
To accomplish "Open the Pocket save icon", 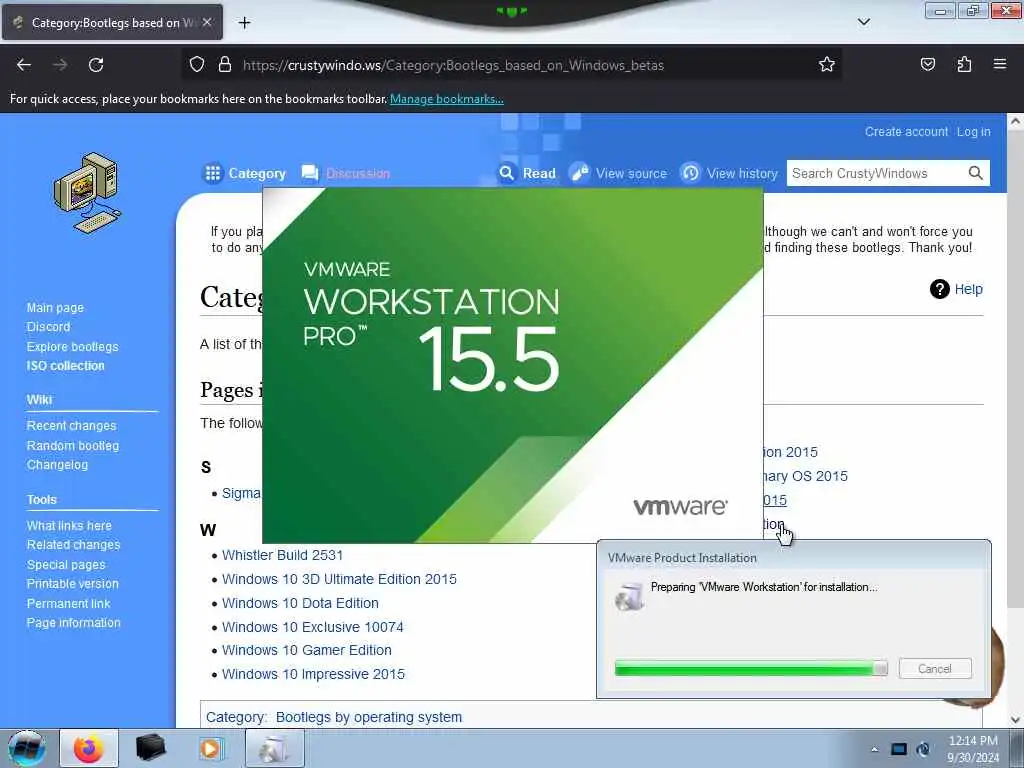I will point(927,64).
